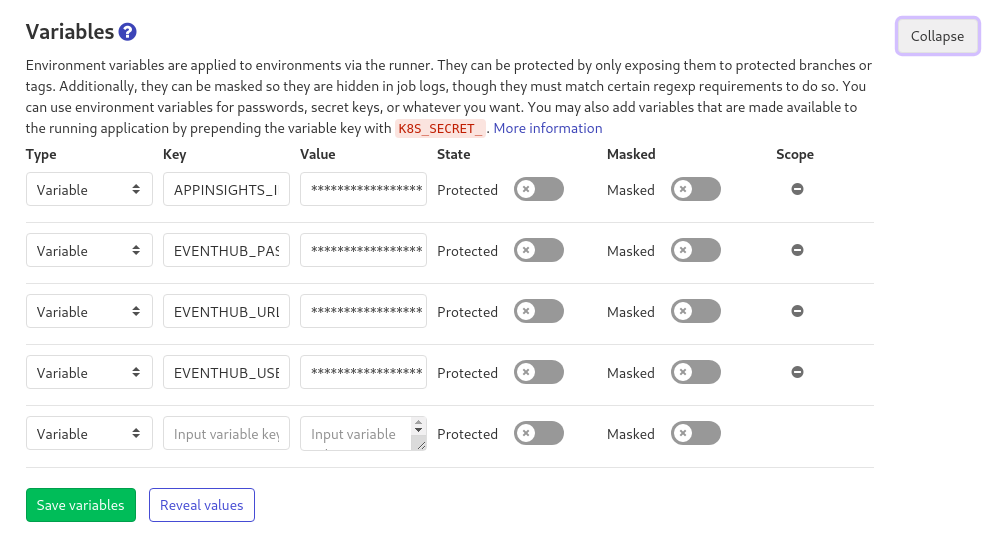
Task: Open Type dropdown for APPINSIGHTS variable
Action: 89,189
